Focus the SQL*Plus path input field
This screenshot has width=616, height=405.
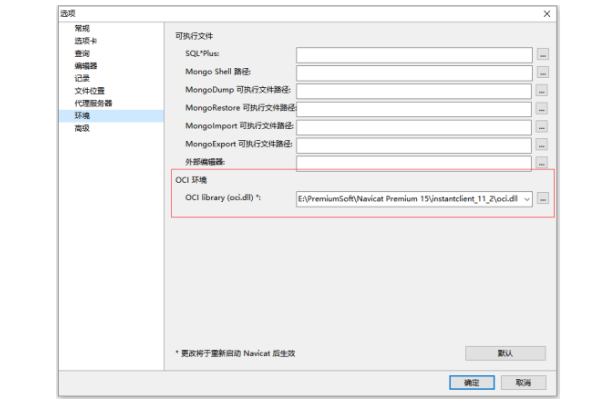[x=414, y=55]
